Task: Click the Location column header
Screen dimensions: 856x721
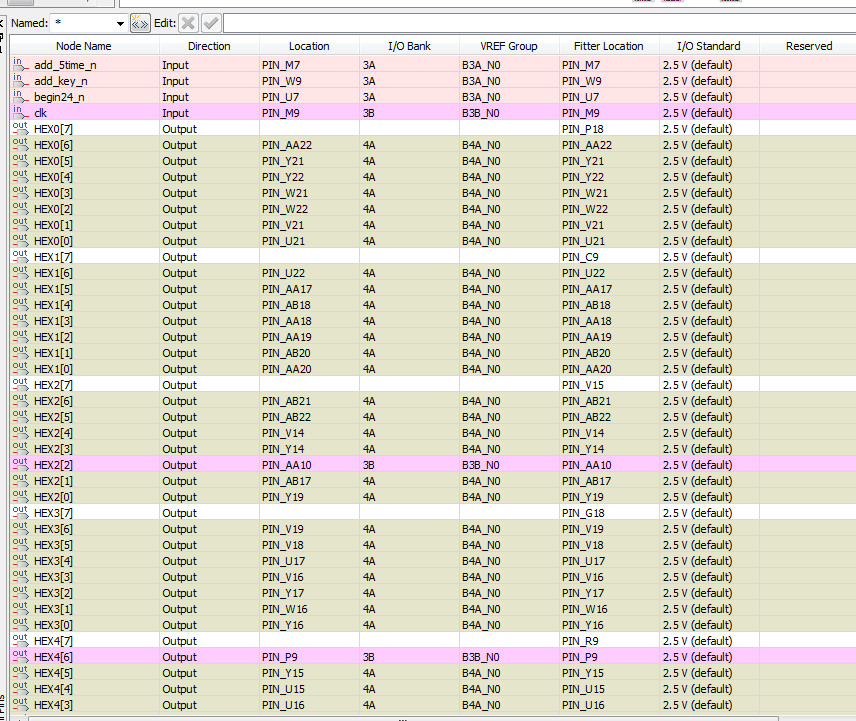Action: coord(309,46)
